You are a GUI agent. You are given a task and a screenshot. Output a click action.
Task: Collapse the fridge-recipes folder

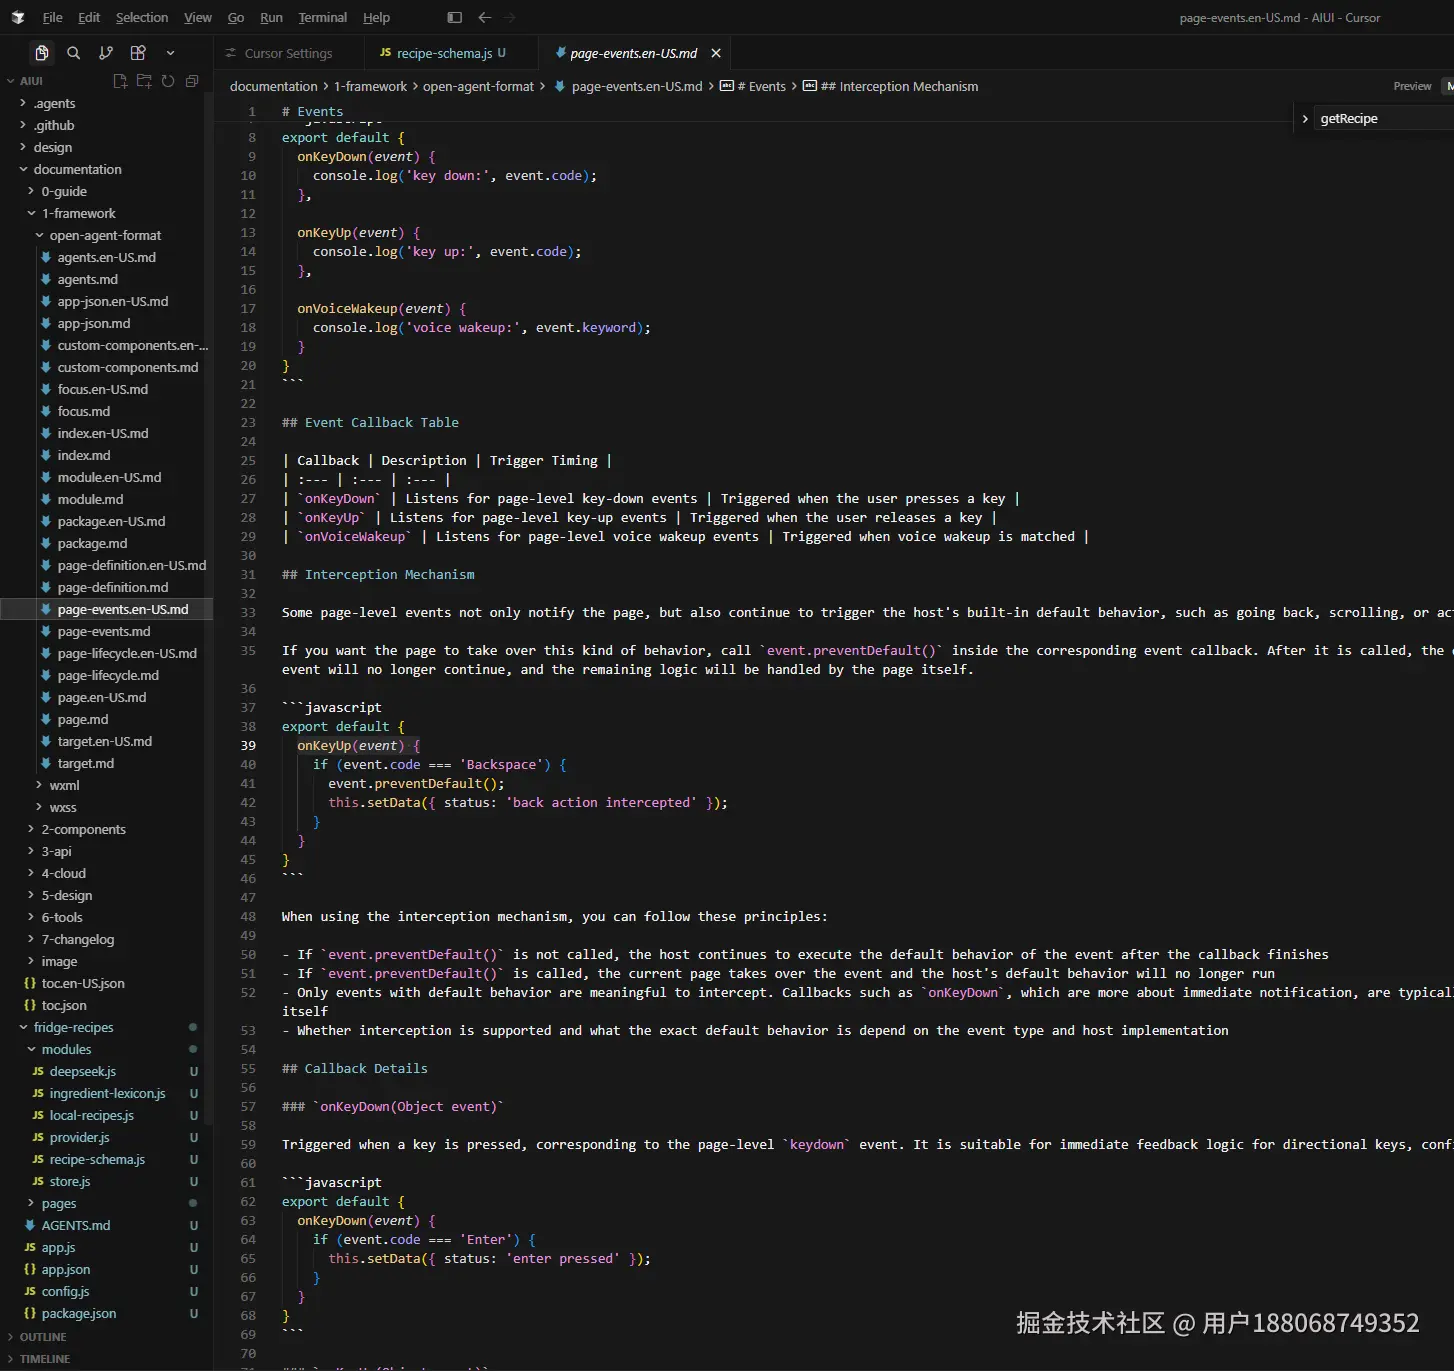pos(73,1027)
